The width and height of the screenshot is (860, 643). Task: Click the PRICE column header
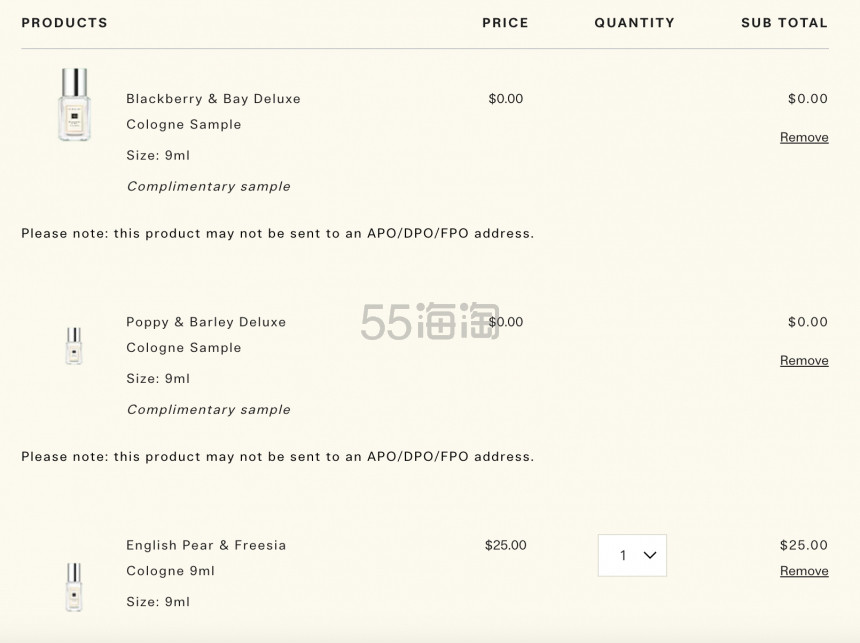tap(505, 23)
